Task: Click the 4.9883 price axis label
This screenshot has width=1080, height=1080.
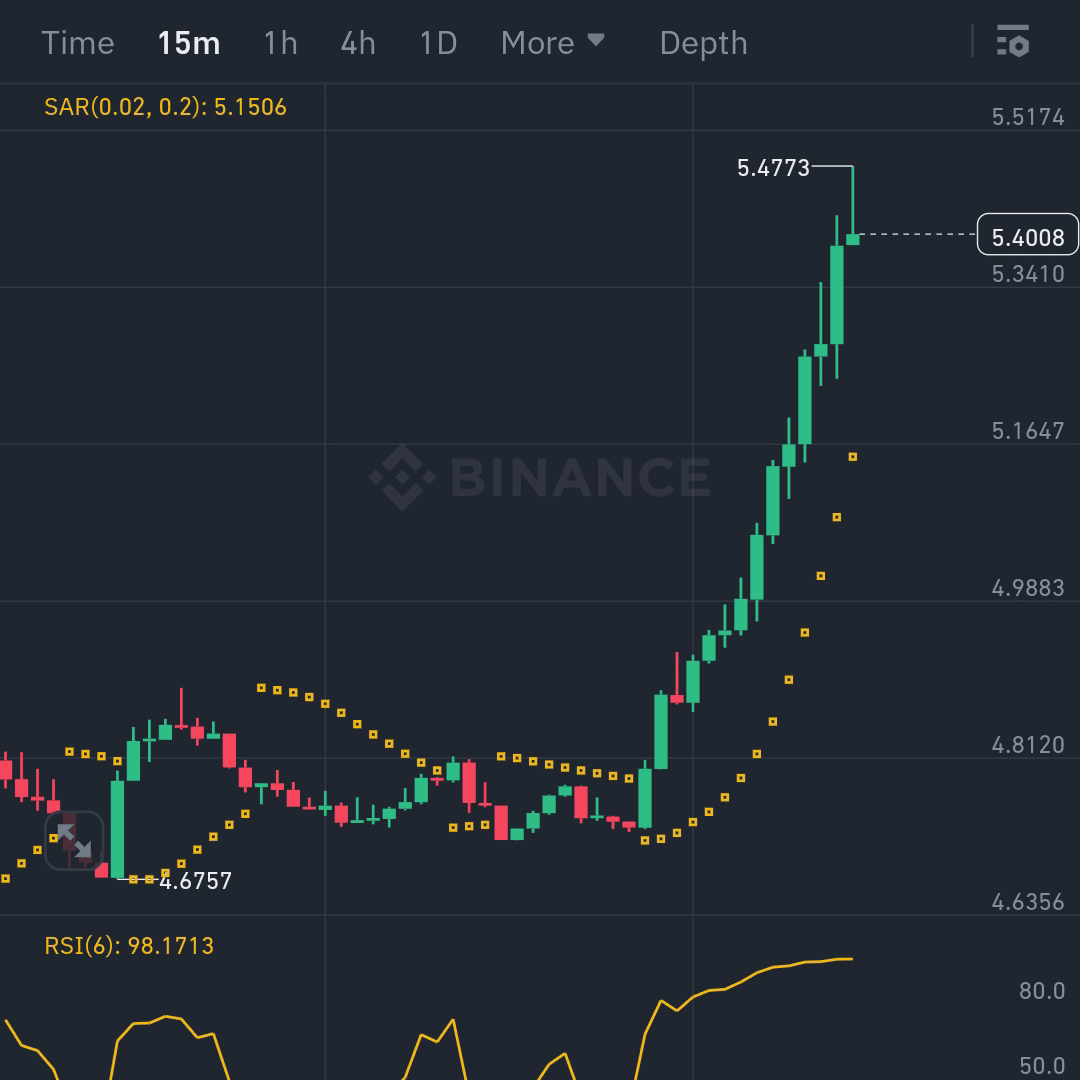Action: 1028,588
